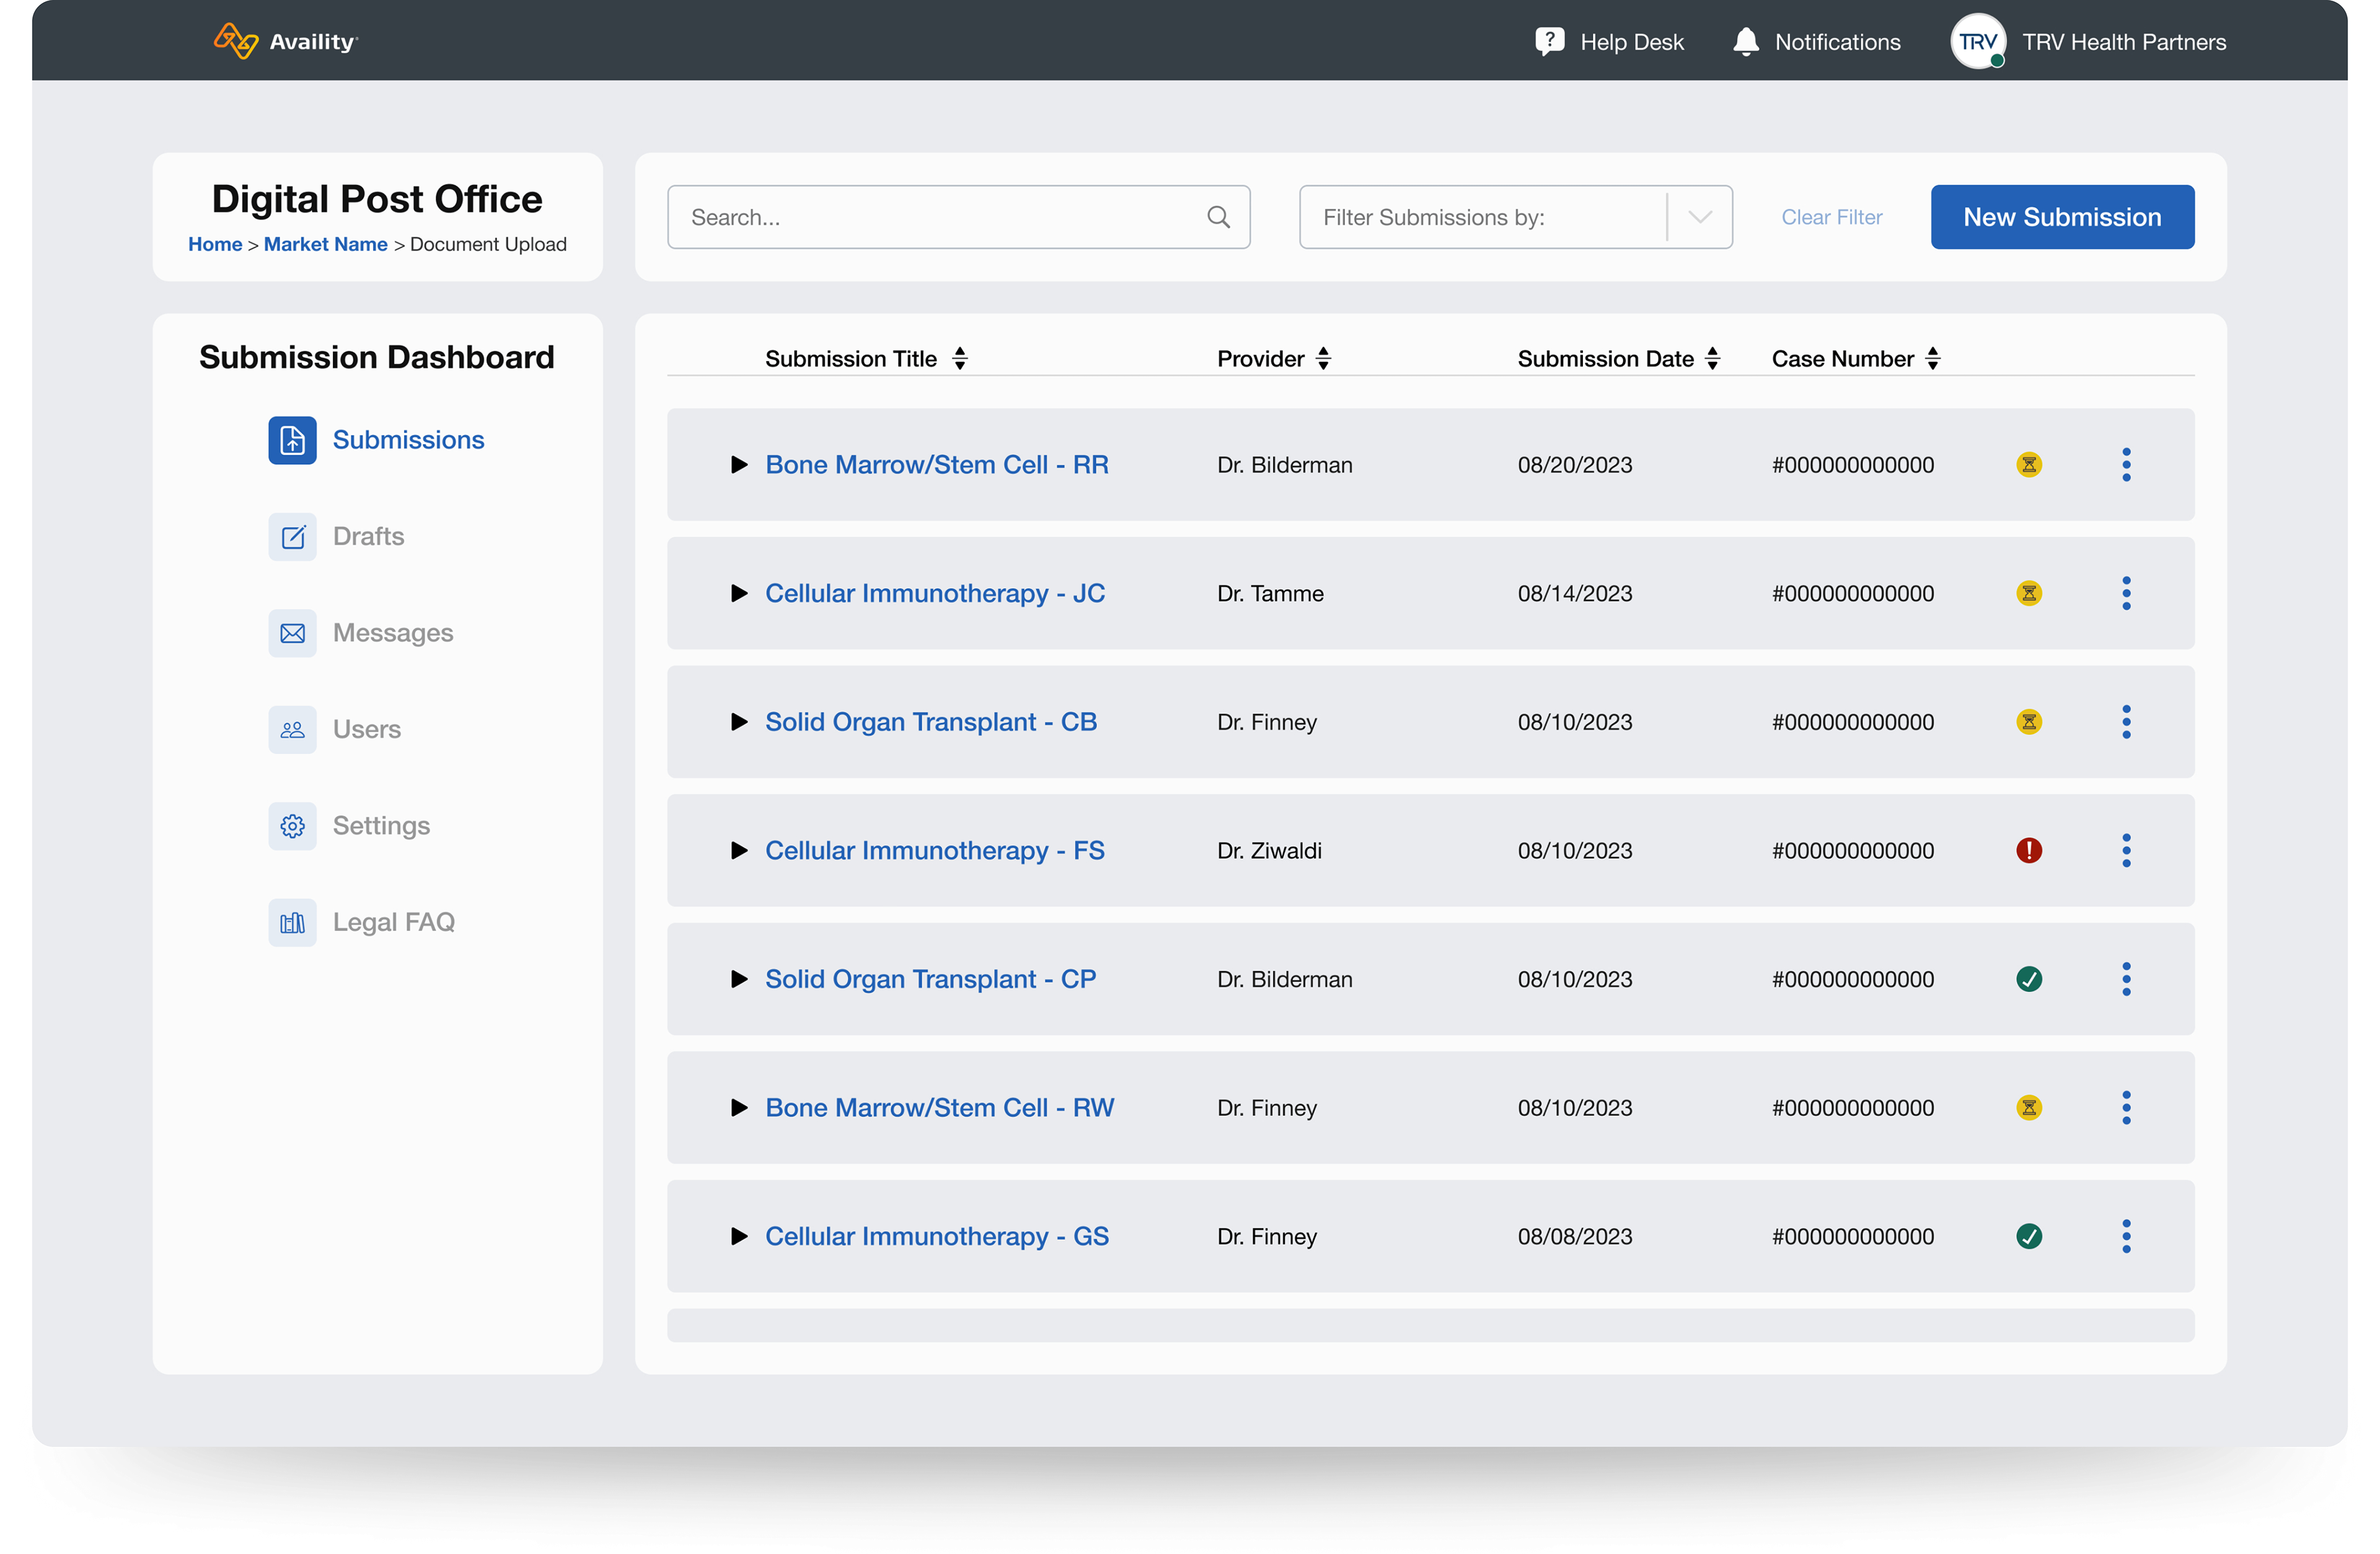Click the Clear Filter link
This screenshot has width=2380, height=1554.
1831,217
